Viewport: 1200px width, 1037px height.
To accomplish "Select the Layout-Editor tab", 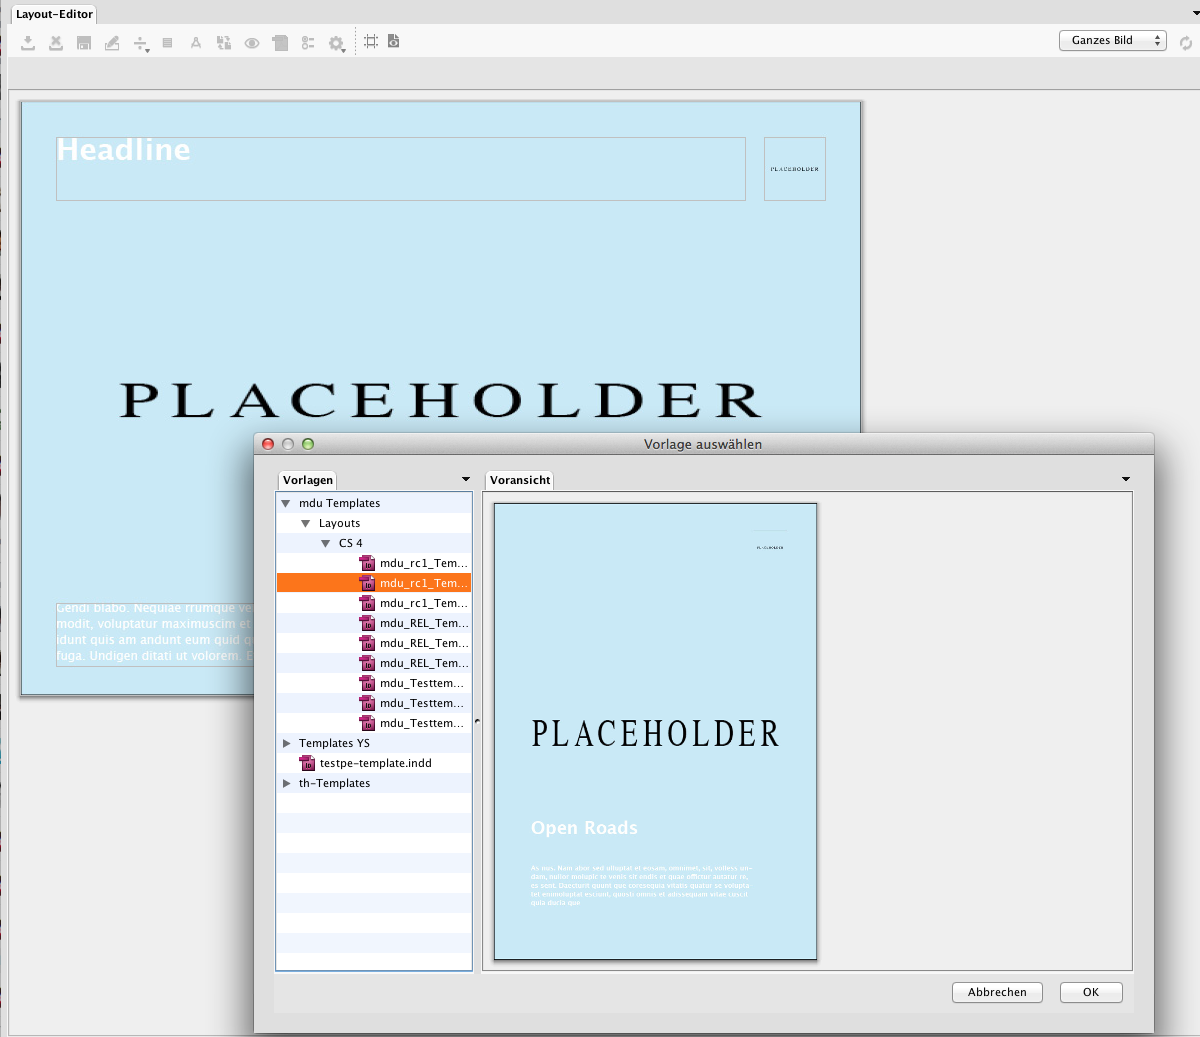I will tap(53, 14).
